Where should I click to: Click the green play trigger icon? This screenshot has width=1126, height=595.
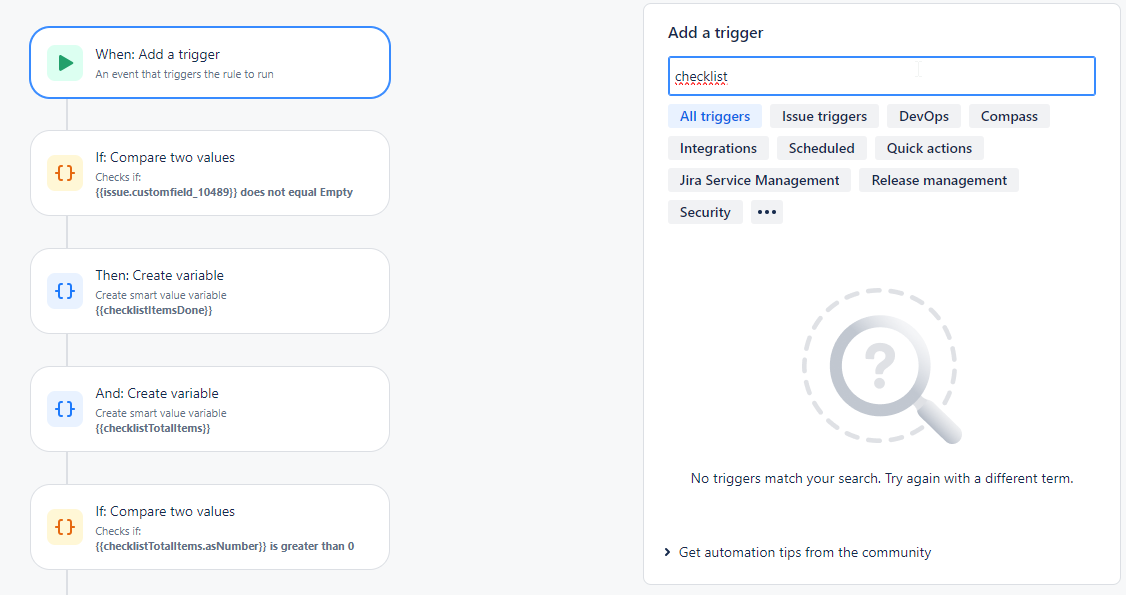pos(65,62)
